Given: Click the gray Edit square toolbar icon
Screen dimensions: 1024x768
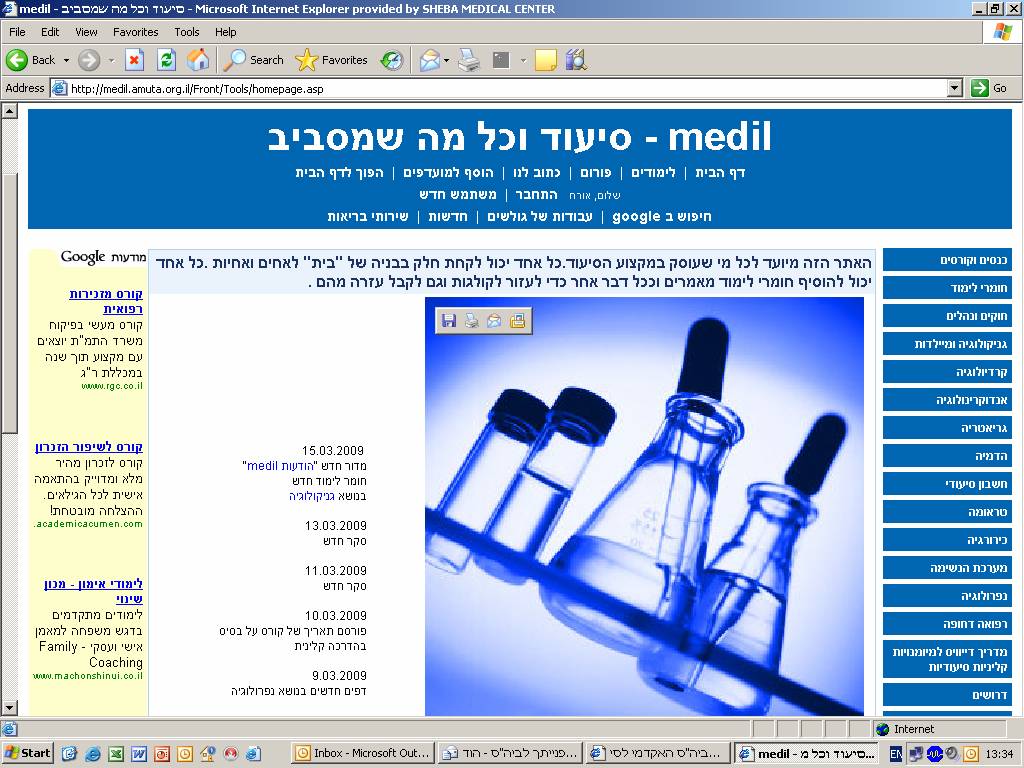Looking at the screenshot, I should pyautogui.click(x=501, y=60).
